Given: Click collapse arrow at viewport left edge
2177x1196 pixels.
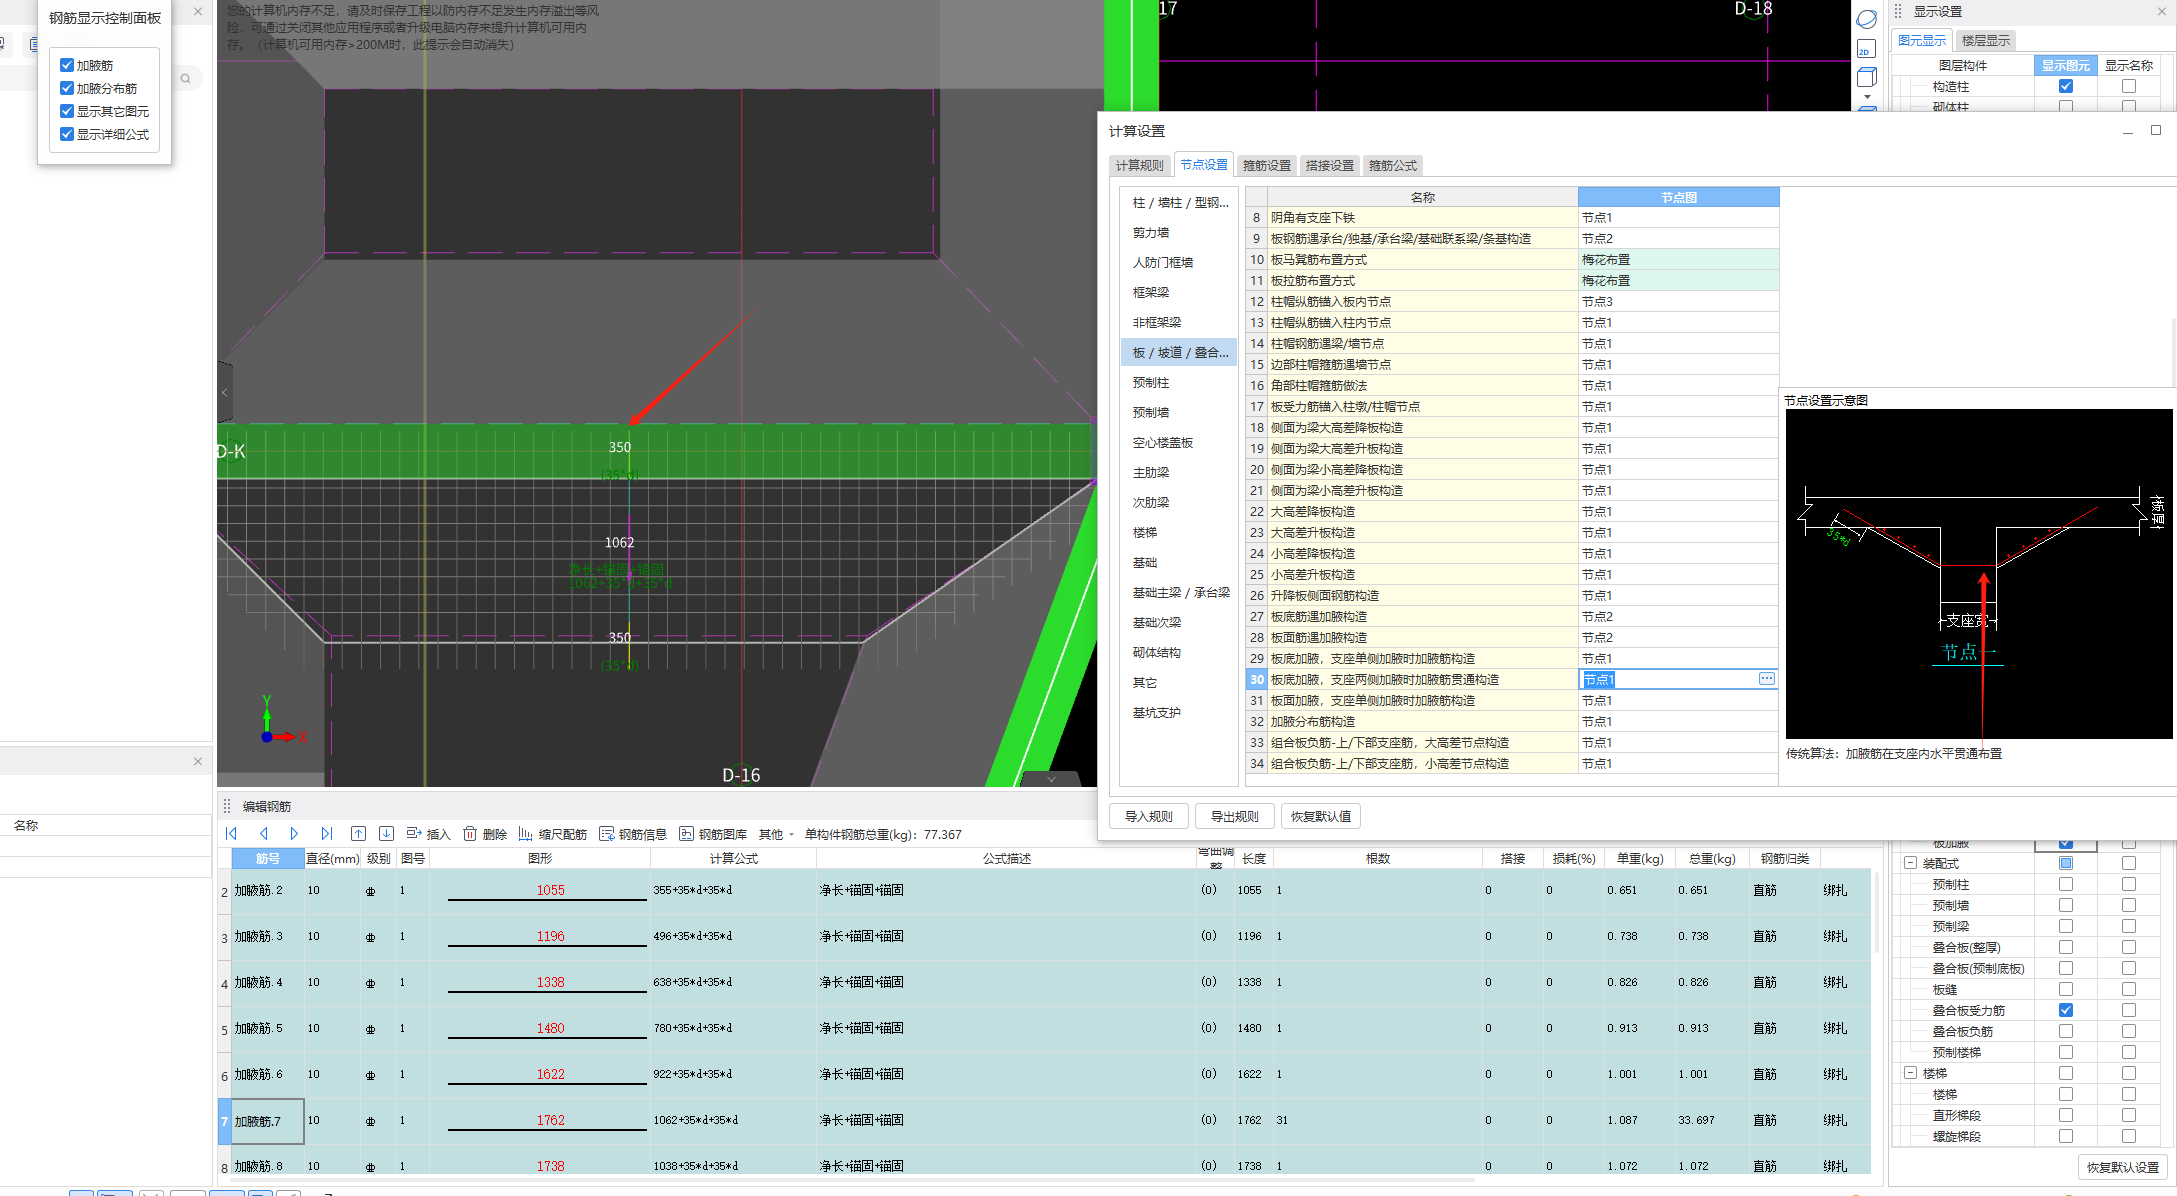Looking at the screenshot, I should pos(225,392).
